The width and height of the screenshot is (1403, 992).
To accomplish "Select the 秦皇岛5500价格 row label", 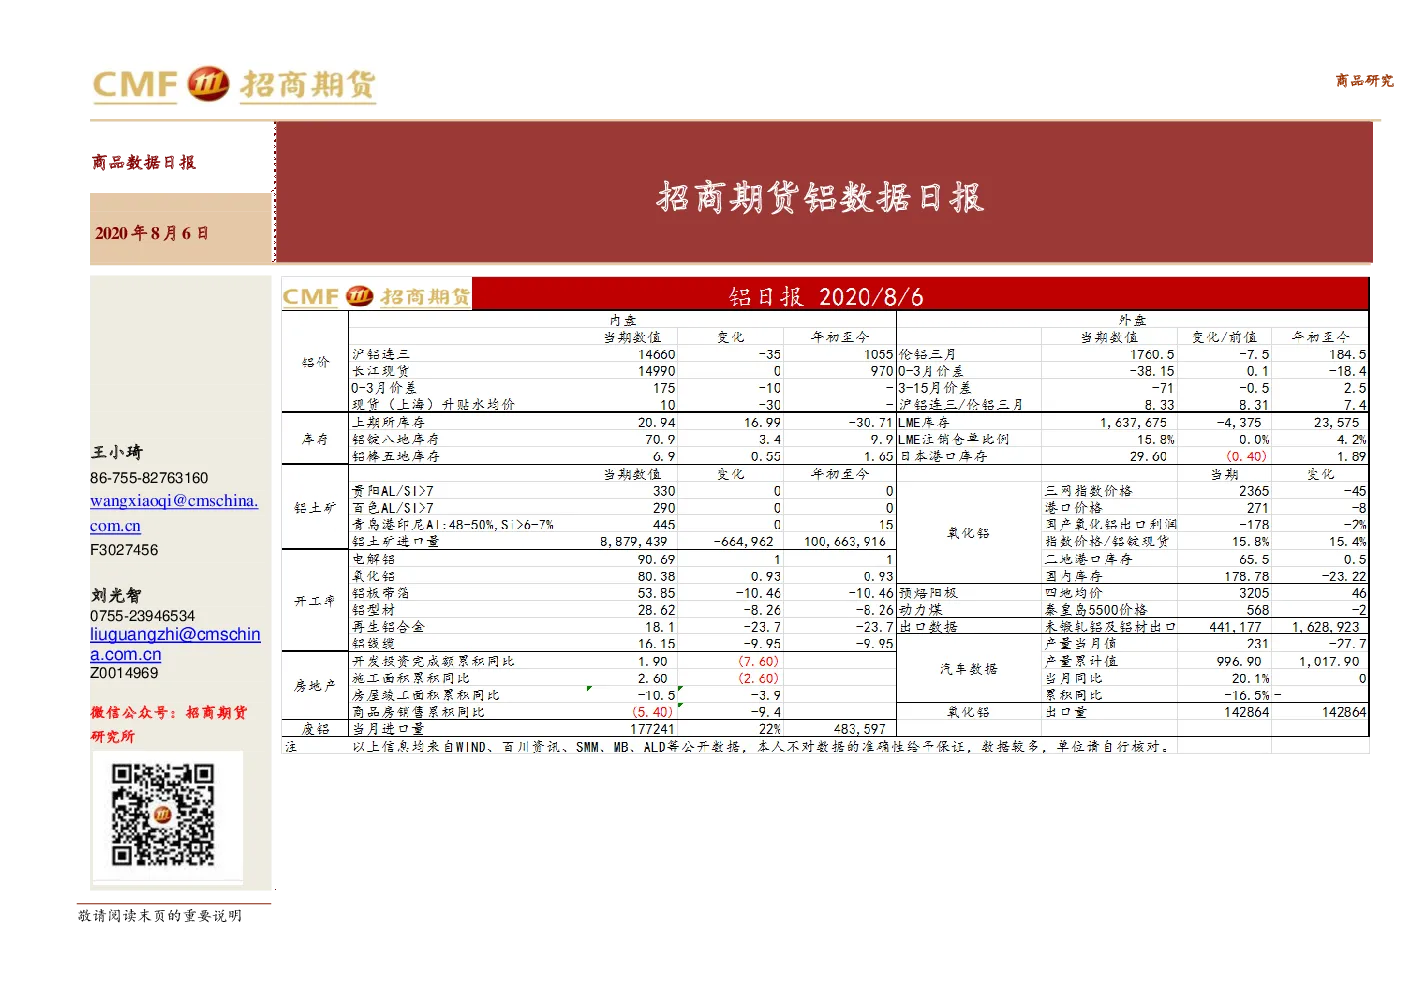I will coord(1096,610).
